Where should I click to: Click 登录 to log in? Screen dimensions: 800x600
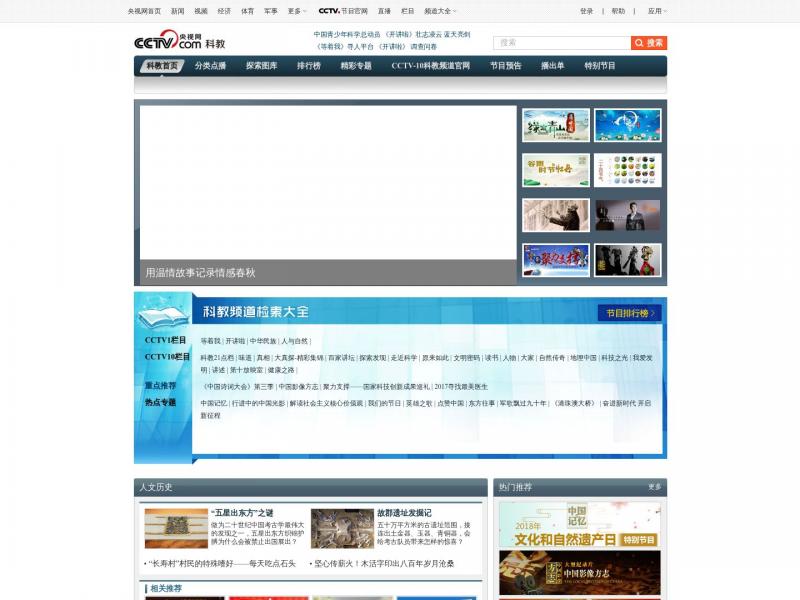click(x=586, y=11)
